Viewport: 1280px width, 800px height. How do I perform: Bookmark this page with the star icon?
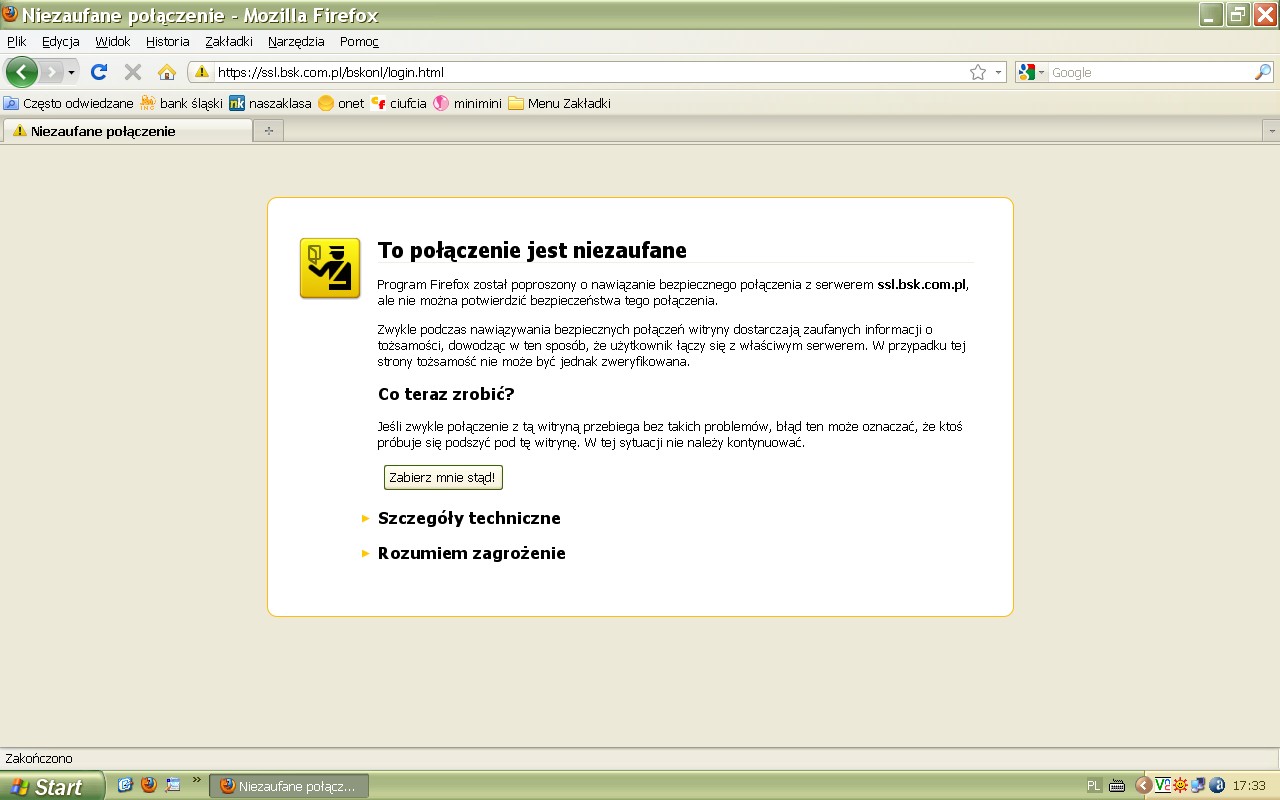pos(978,72)
